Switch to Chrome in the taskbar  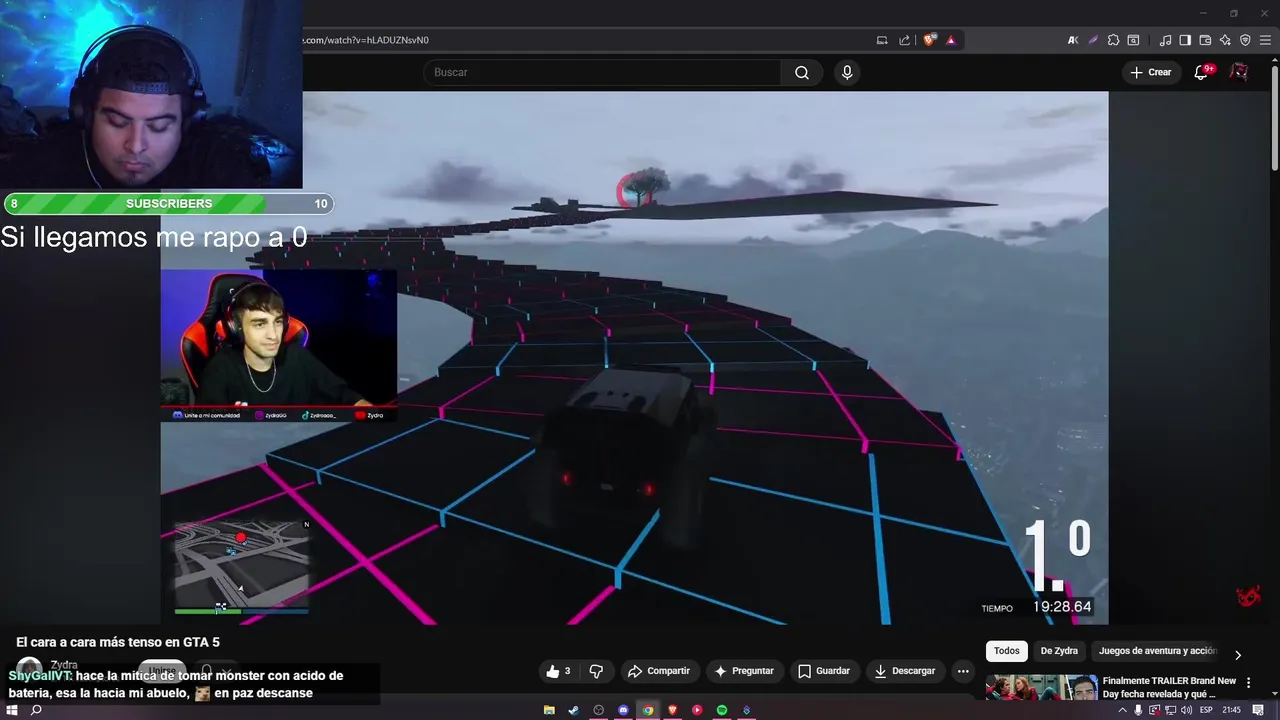[x=648, y=710]
